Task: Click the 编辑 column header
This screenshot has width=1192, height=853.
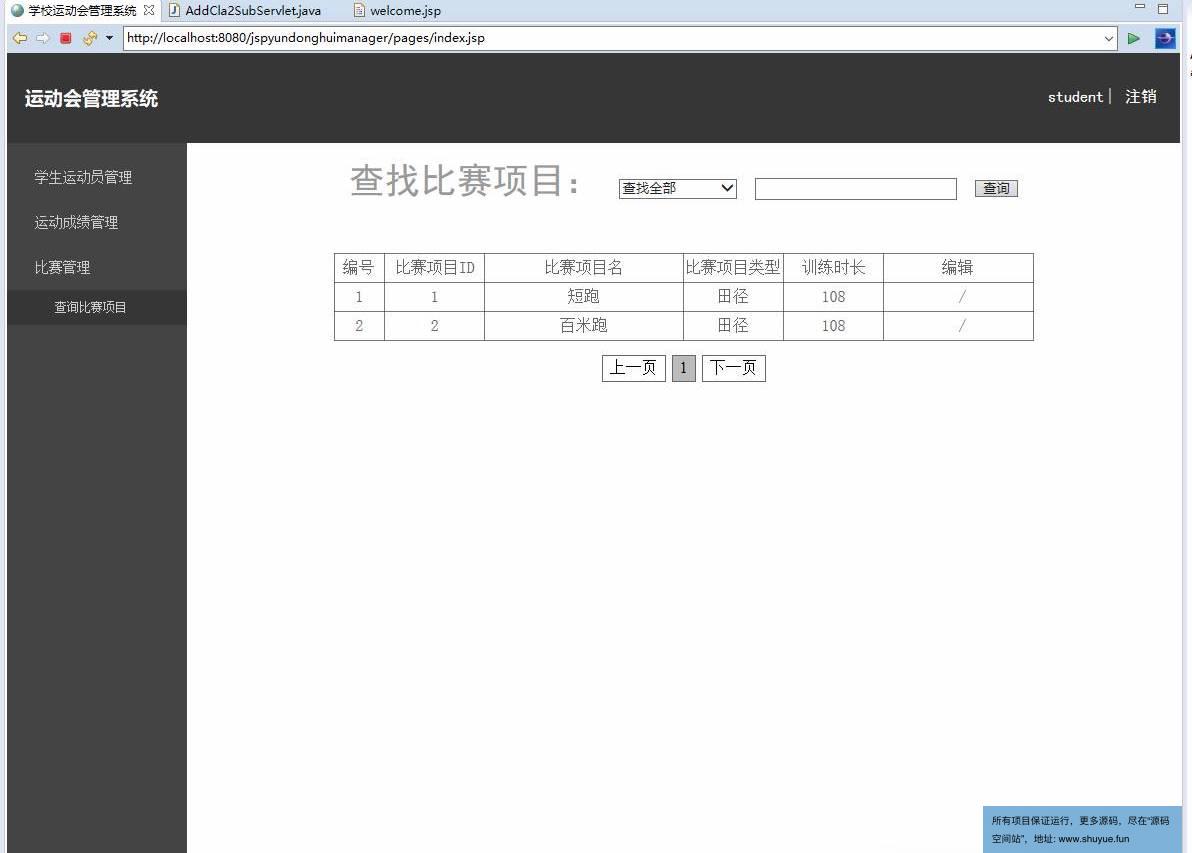Action: click(957, 268)
